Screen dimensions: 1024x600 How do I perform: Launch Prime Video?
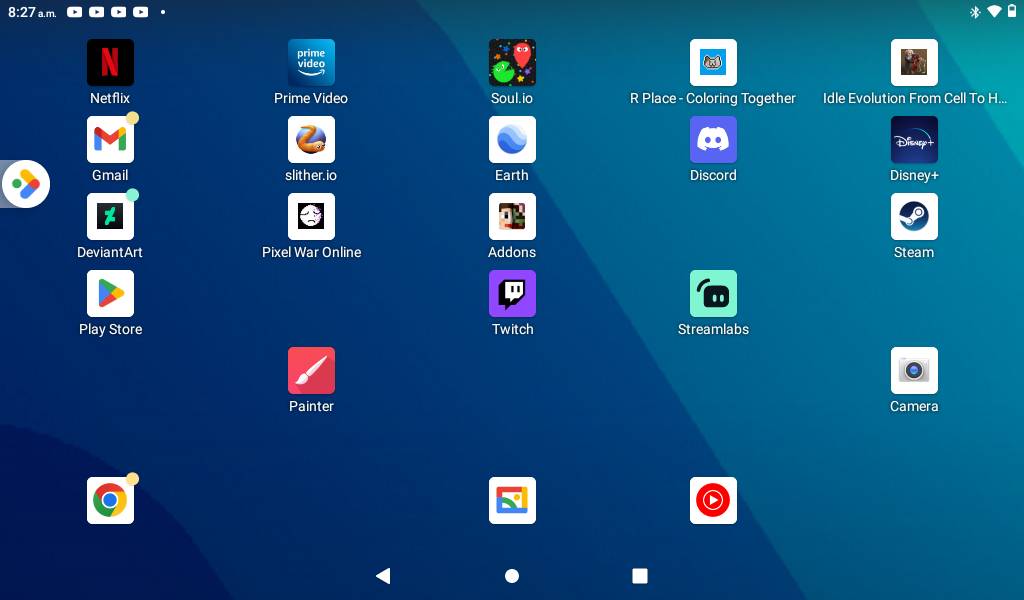[312, 63]
